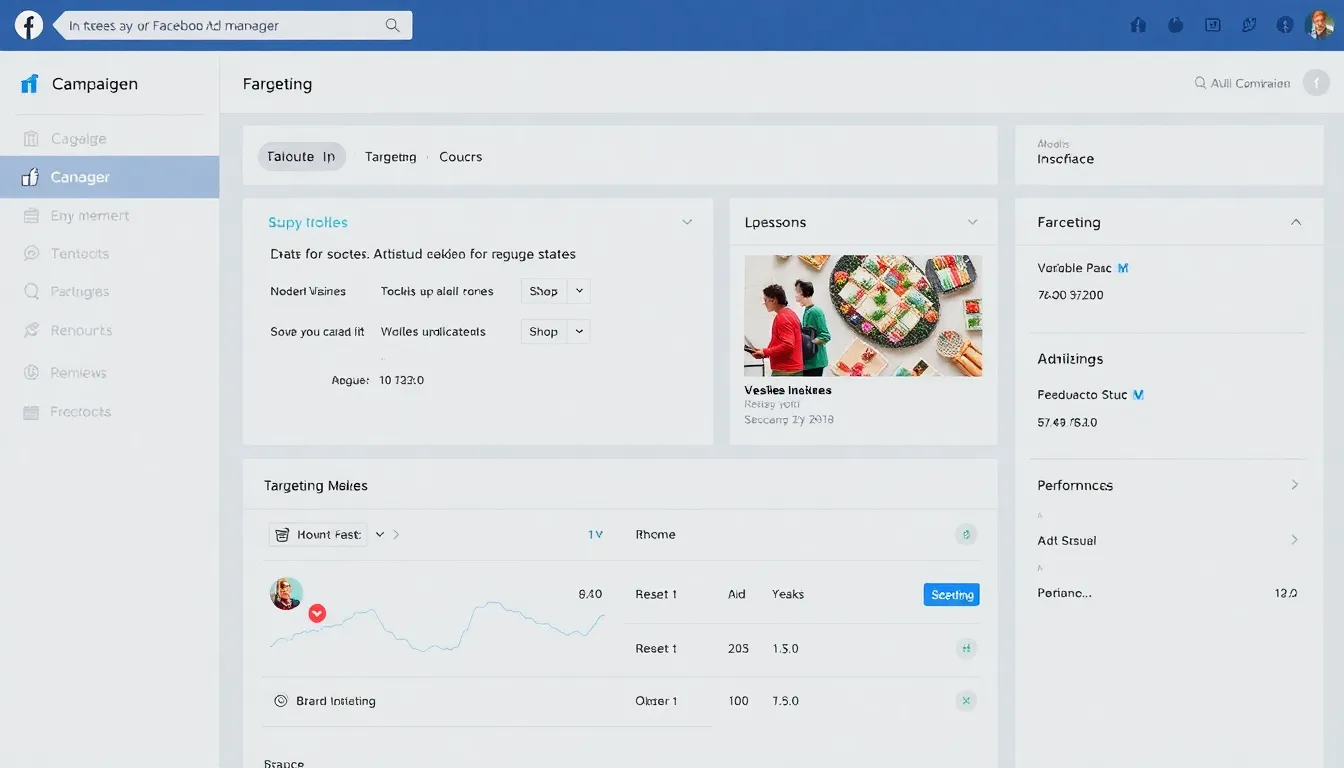
Task: Select the flag icon next to Campaigen
Action: pos(29,84)
